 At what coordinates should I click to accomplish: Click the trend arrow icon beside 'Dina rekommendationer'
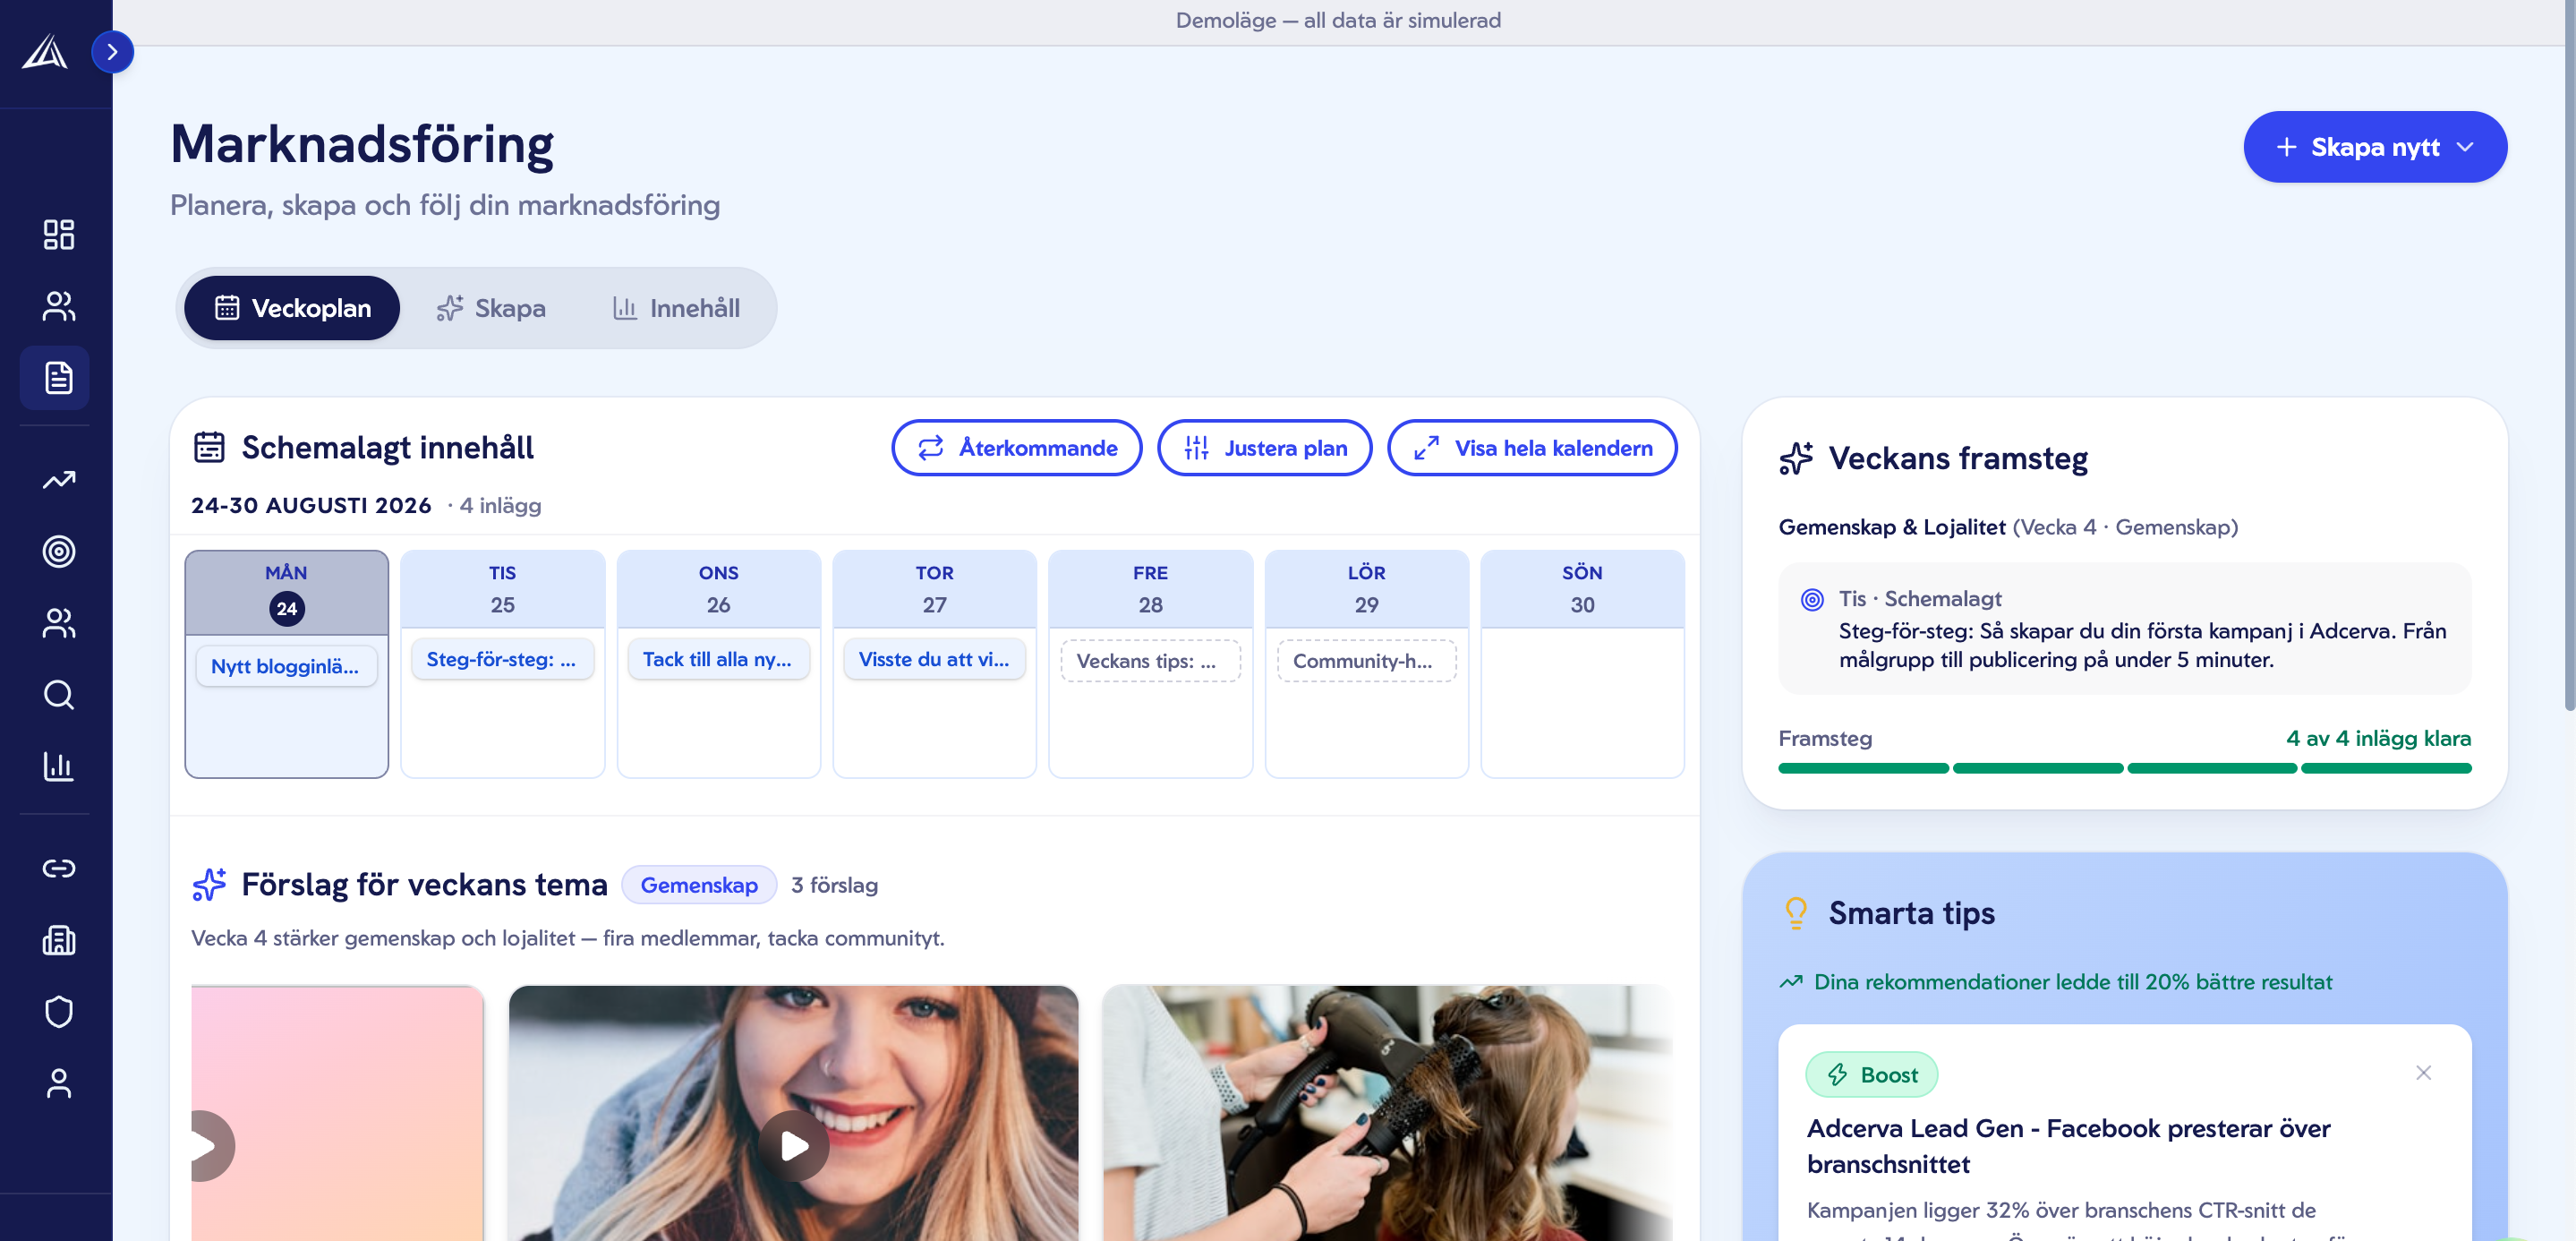tap(1791, 982)
